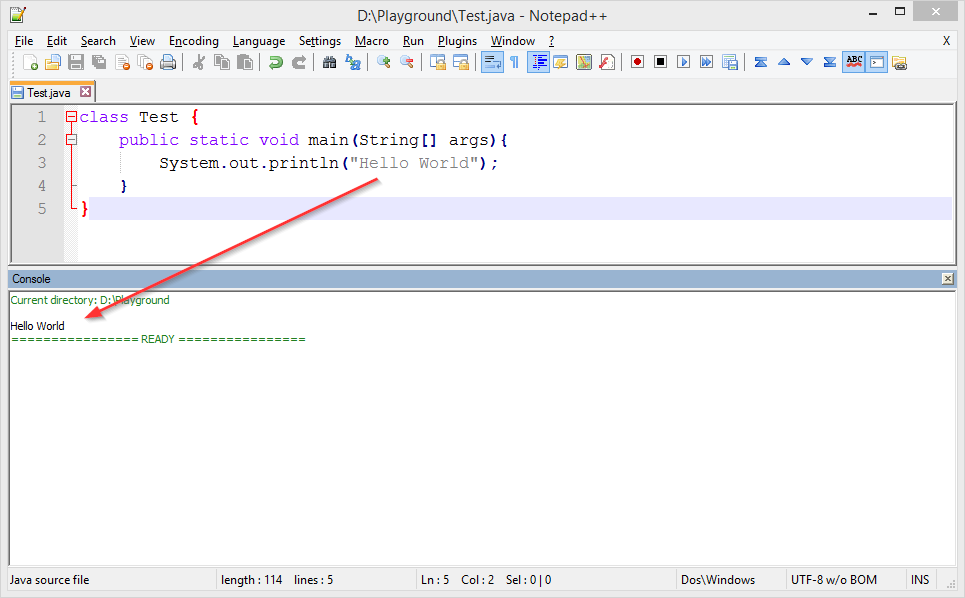
Task: Close the Test.java tab with its X
Action: [86, 92]
